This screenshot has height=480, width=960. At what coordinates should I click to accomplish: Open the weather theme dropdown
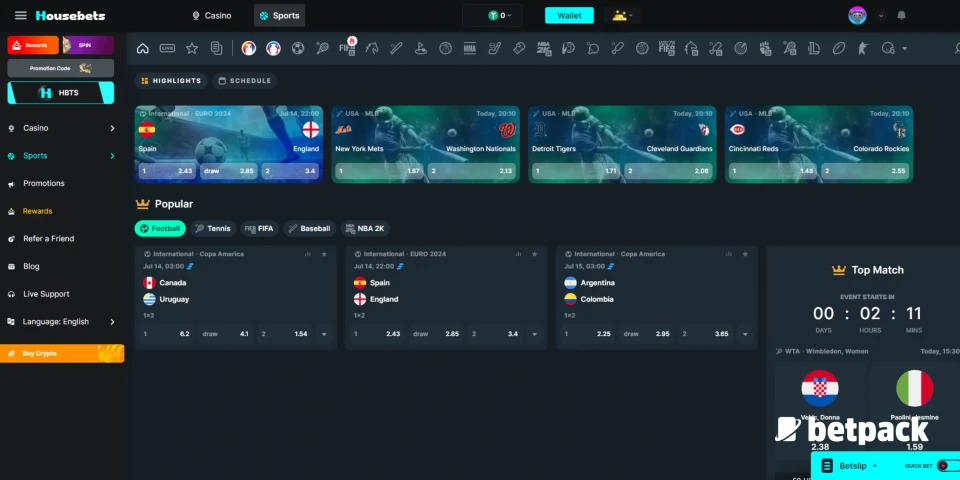pos(622,15)
